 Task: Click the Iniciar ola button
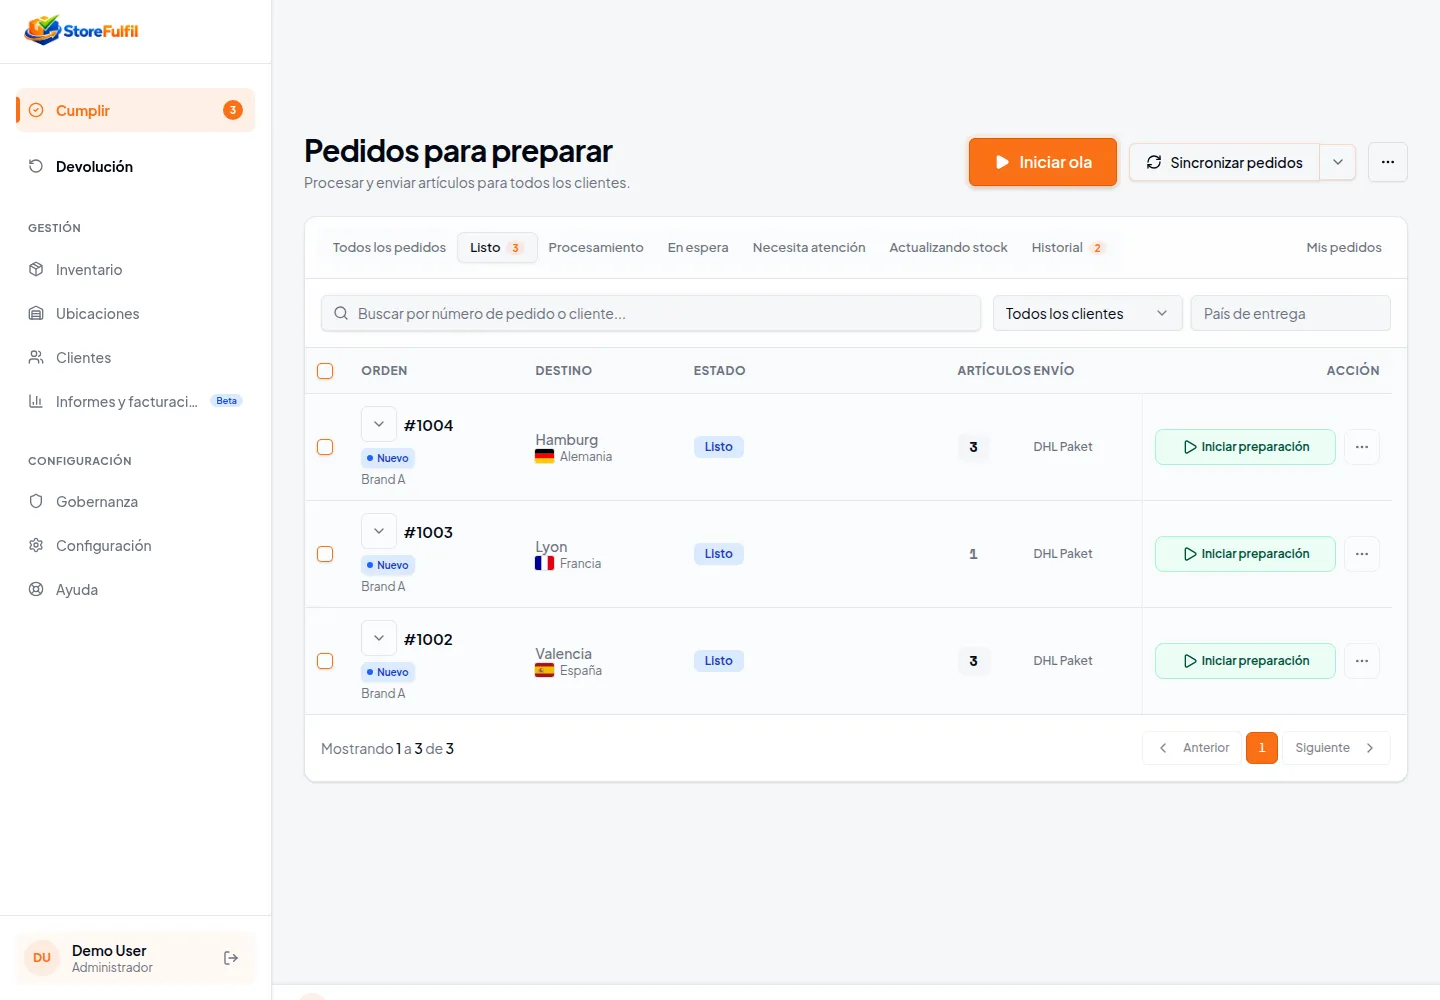tap(1042, 162)
